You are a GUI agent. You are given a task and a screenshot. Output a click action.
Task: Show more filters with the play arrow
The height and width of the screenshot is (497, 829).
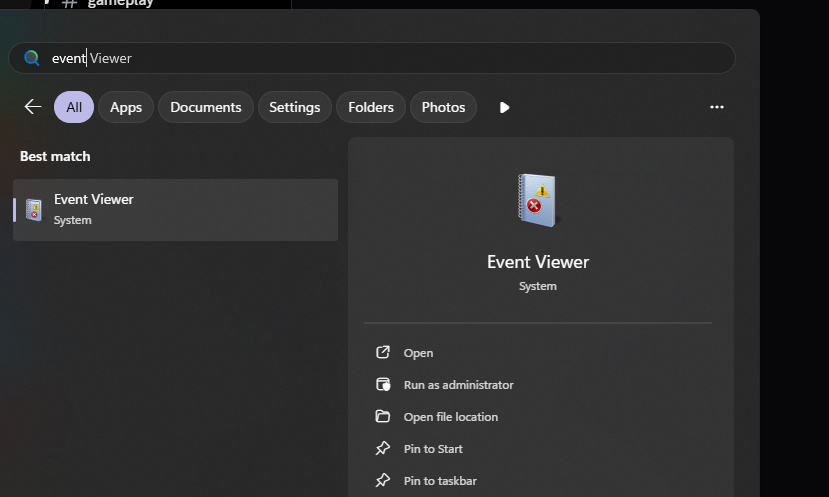[504, 107]
